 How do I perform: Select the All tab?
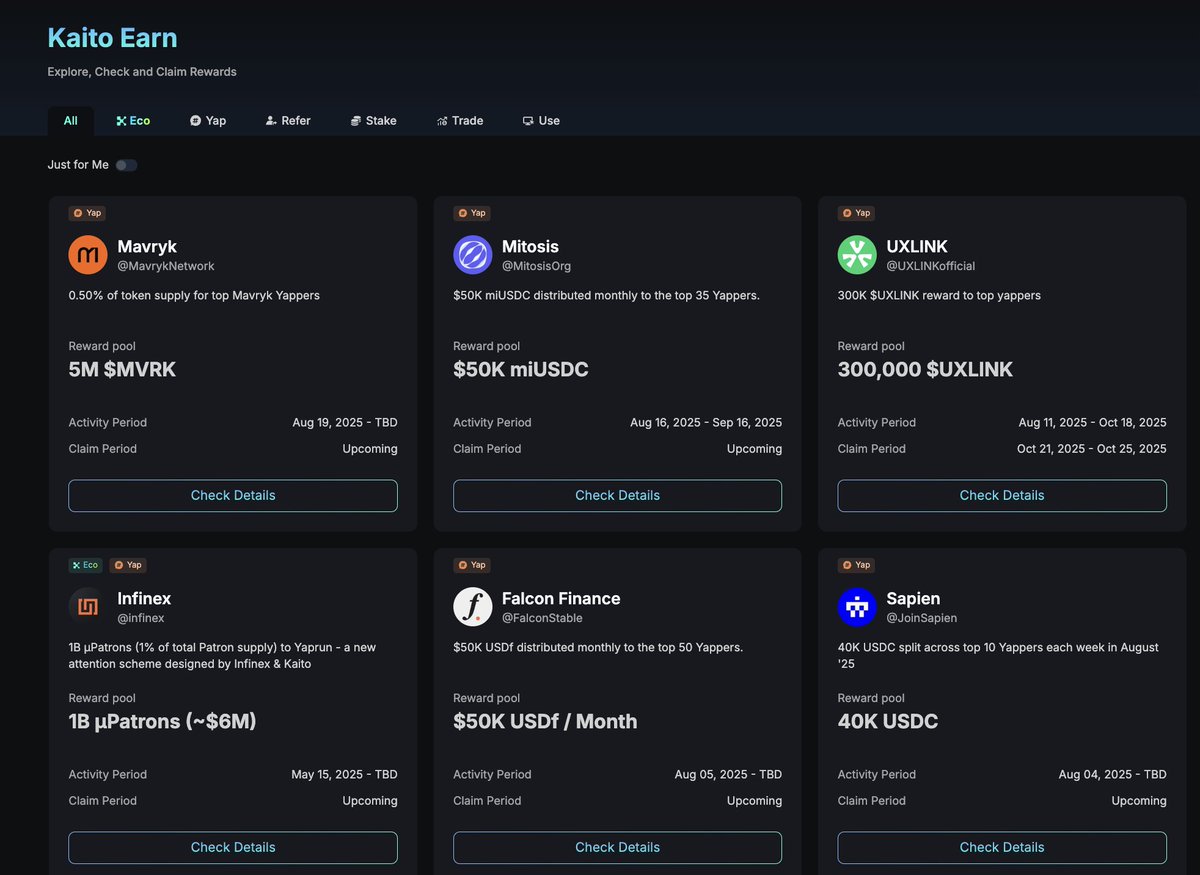[x=71, y=121]
